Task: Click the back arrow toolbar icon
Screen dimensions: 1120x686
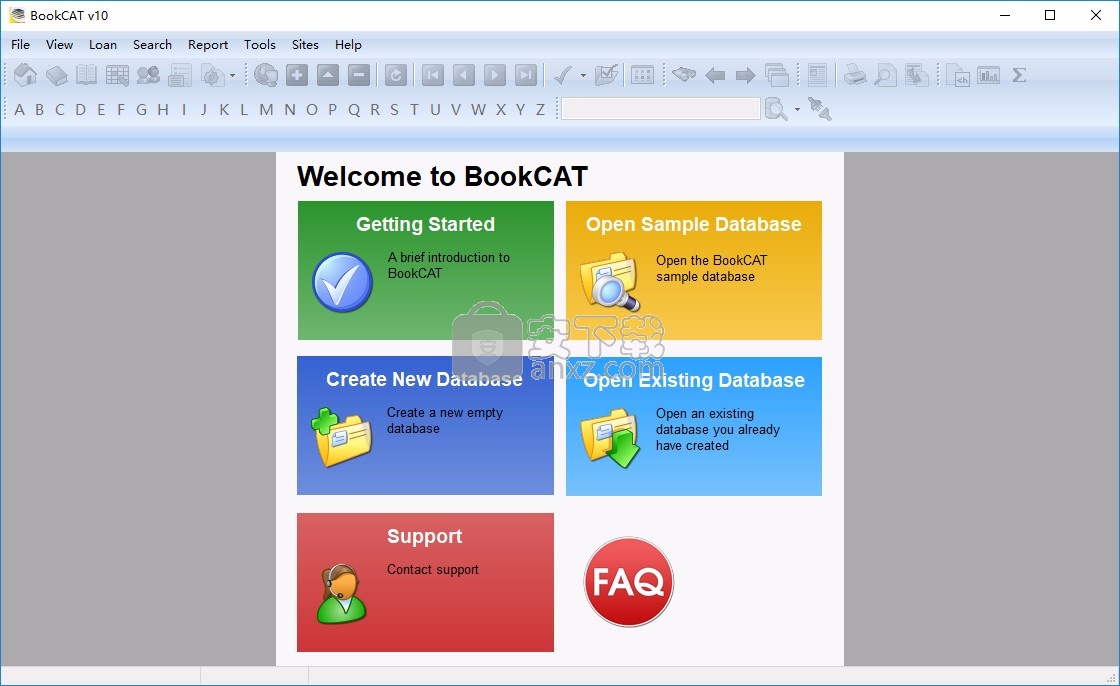Action: tap(715, 75)
